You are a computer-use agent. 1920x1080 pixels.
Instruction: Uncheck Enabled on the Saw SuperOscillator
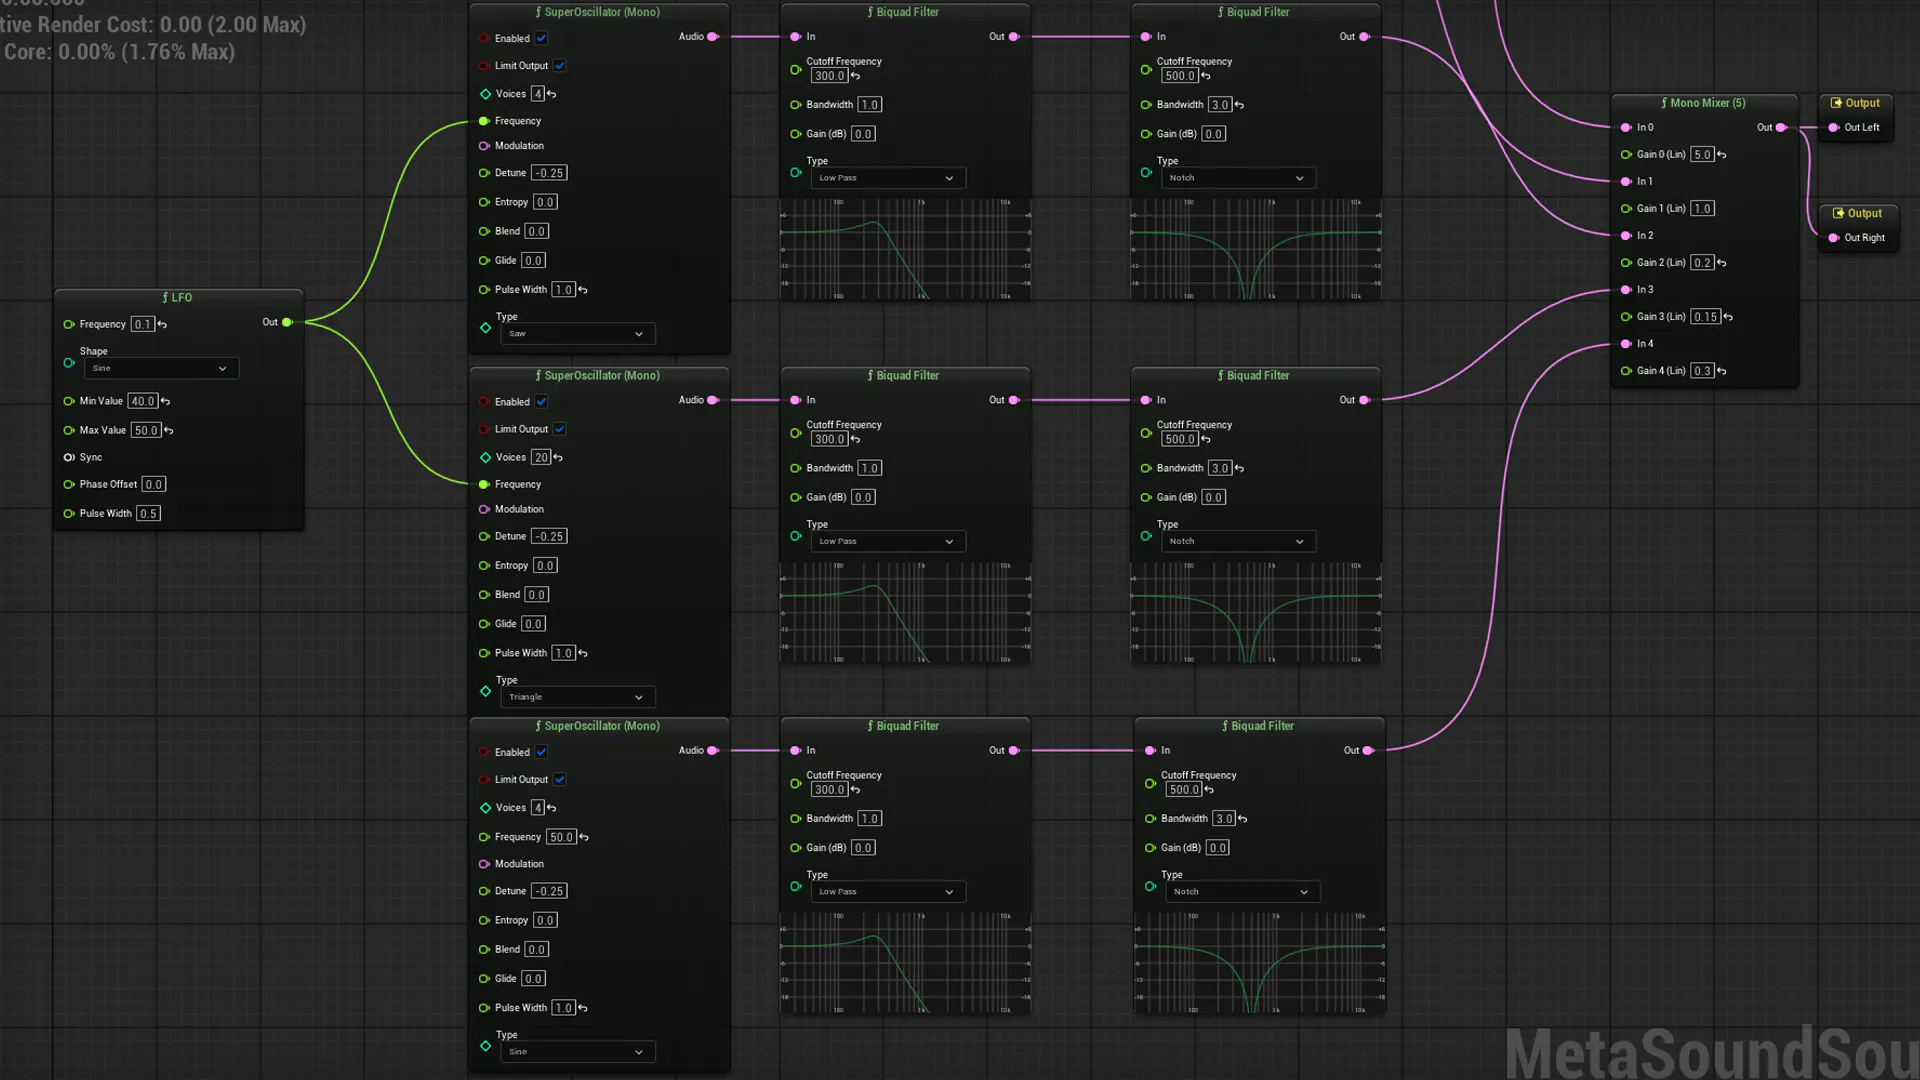pos(541,38)
